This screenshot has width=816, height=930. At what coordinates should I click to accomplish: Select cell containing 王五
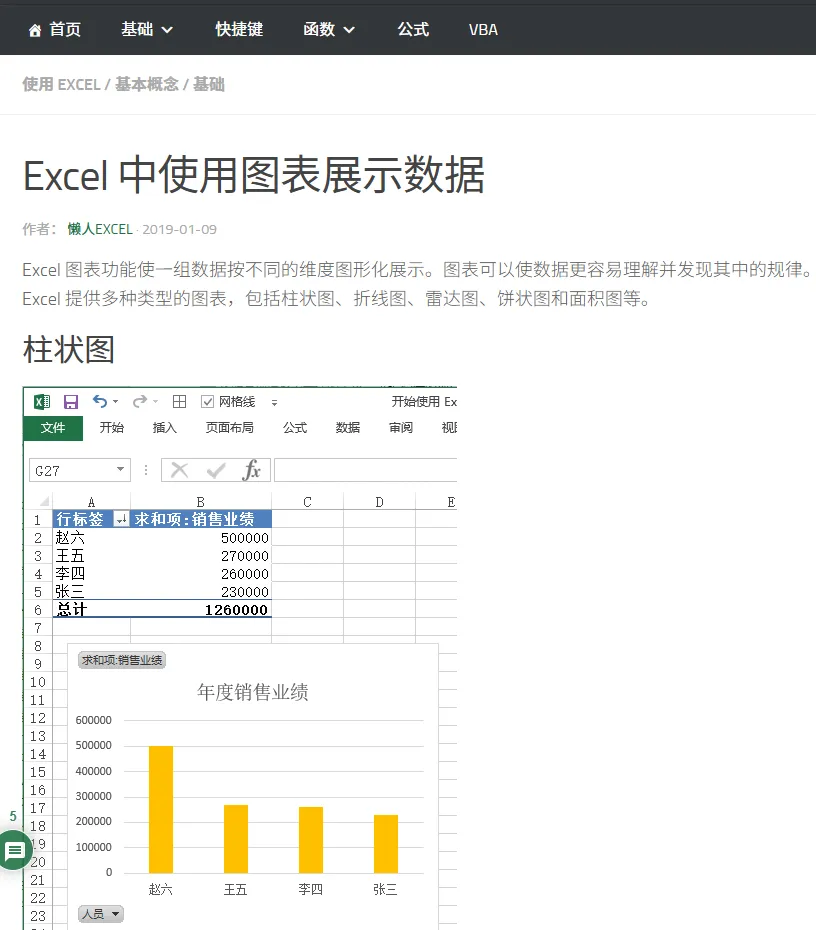[x=91, y=556]
